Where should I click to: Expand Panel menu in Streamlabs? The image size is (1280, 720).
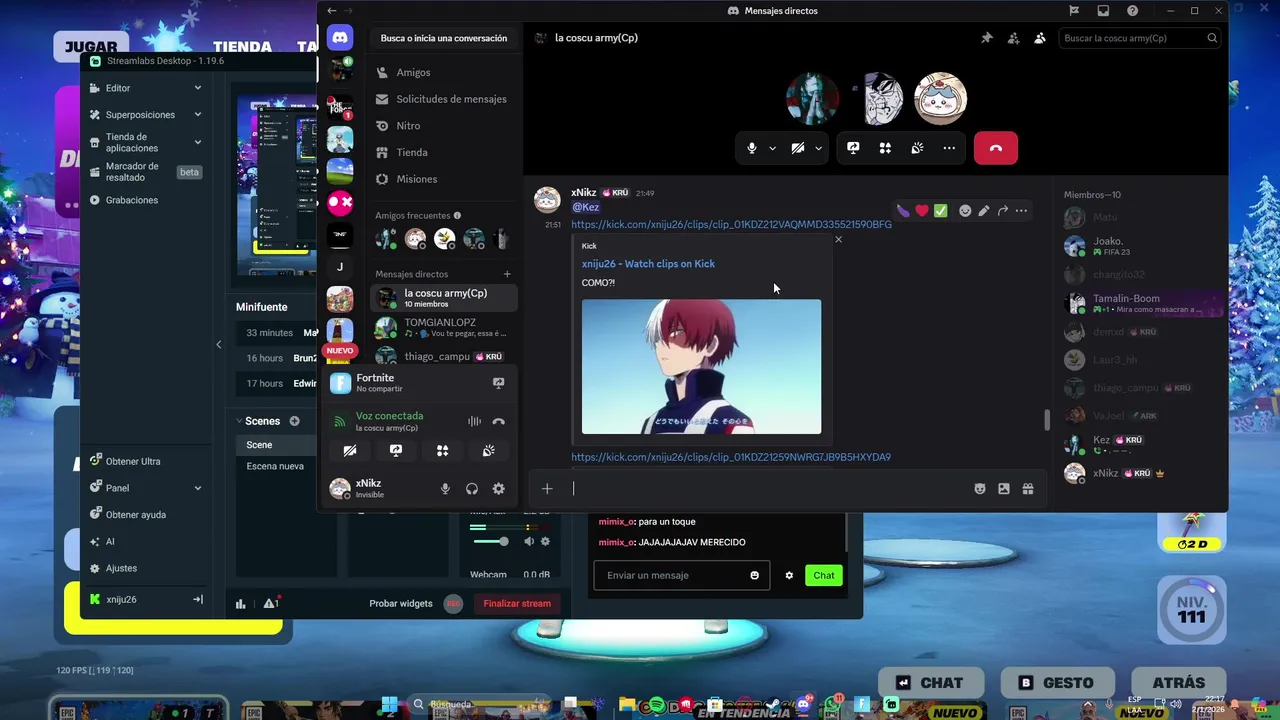pos(146,488)
